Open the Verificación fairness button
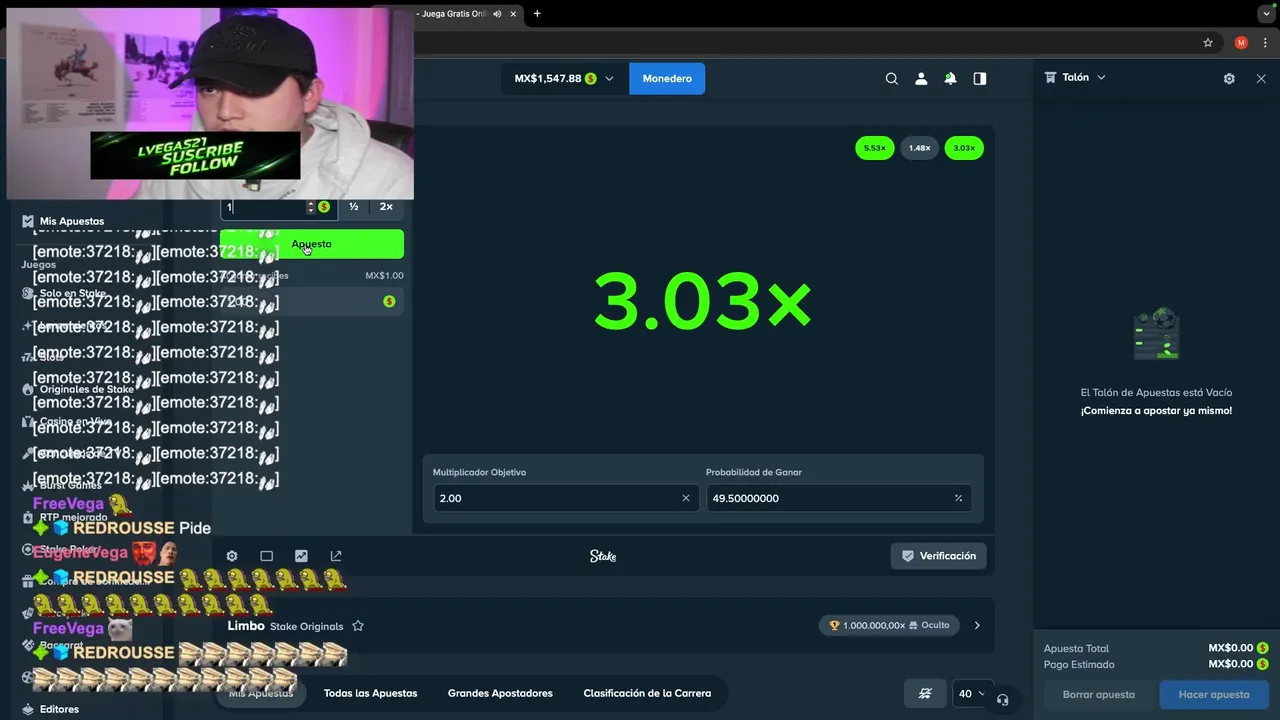 [939, 556]
